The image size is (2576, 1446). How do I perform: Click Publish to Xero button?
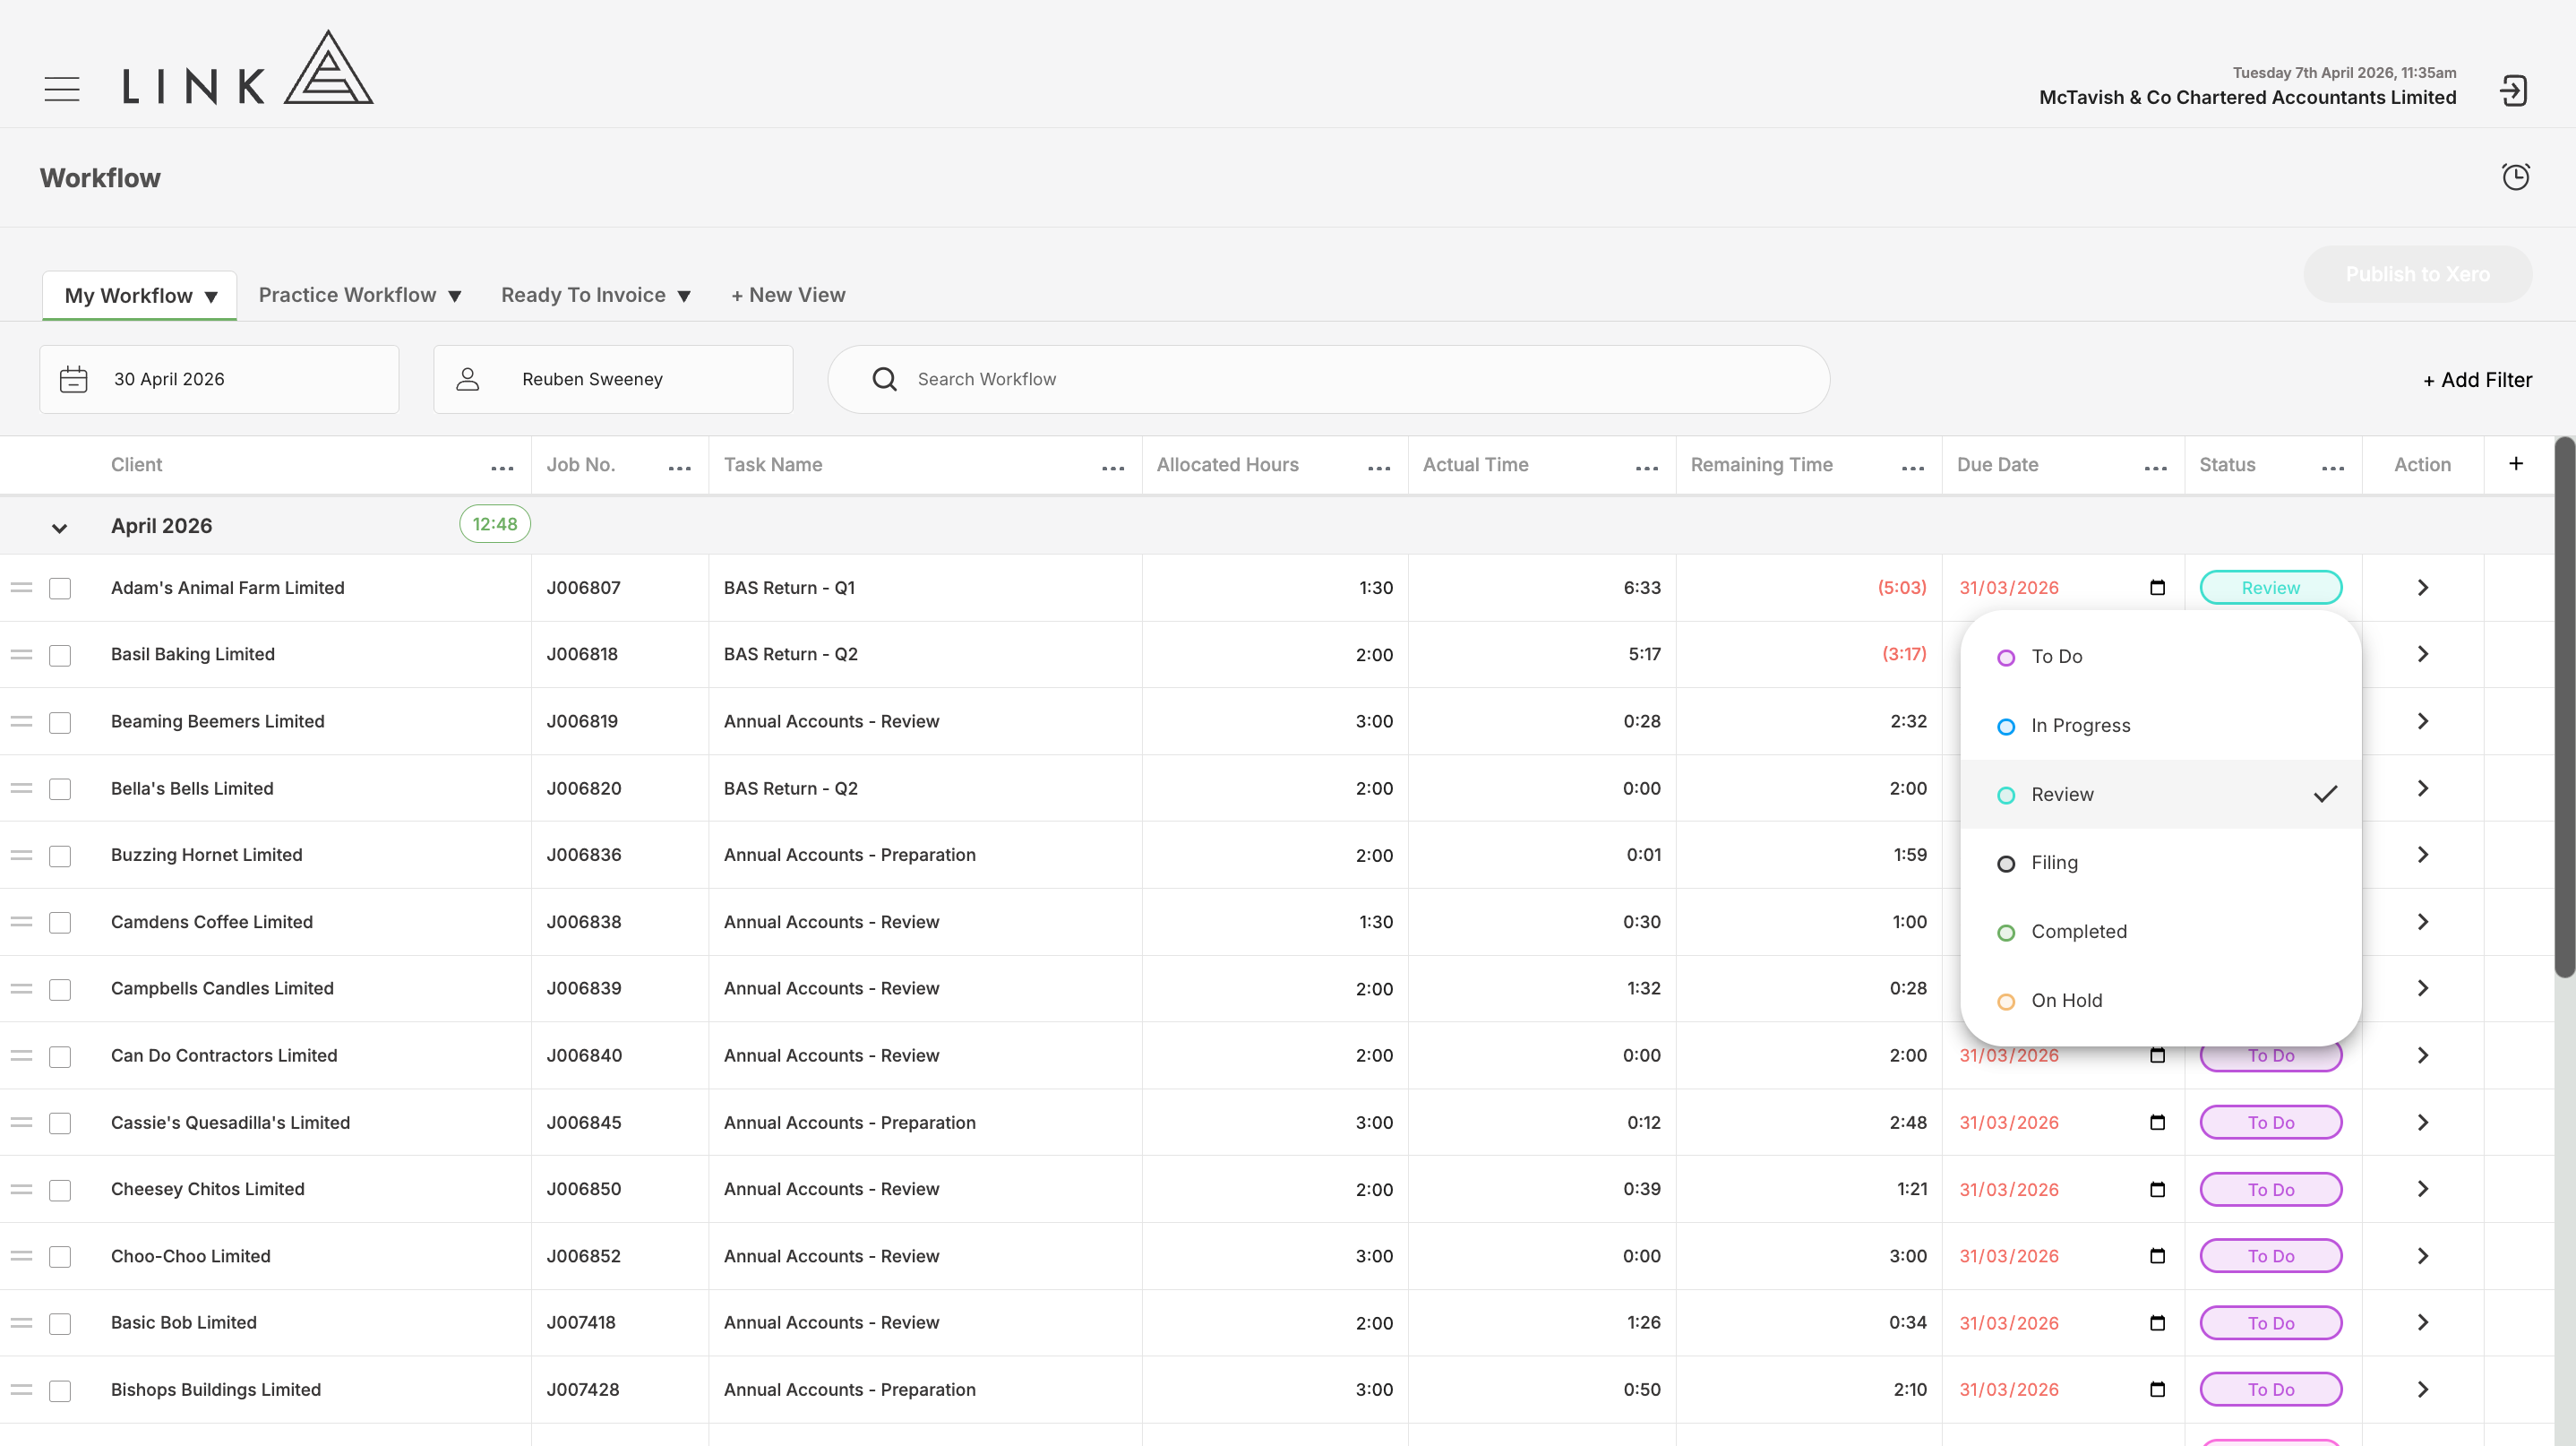click(x=2417, y=274)
